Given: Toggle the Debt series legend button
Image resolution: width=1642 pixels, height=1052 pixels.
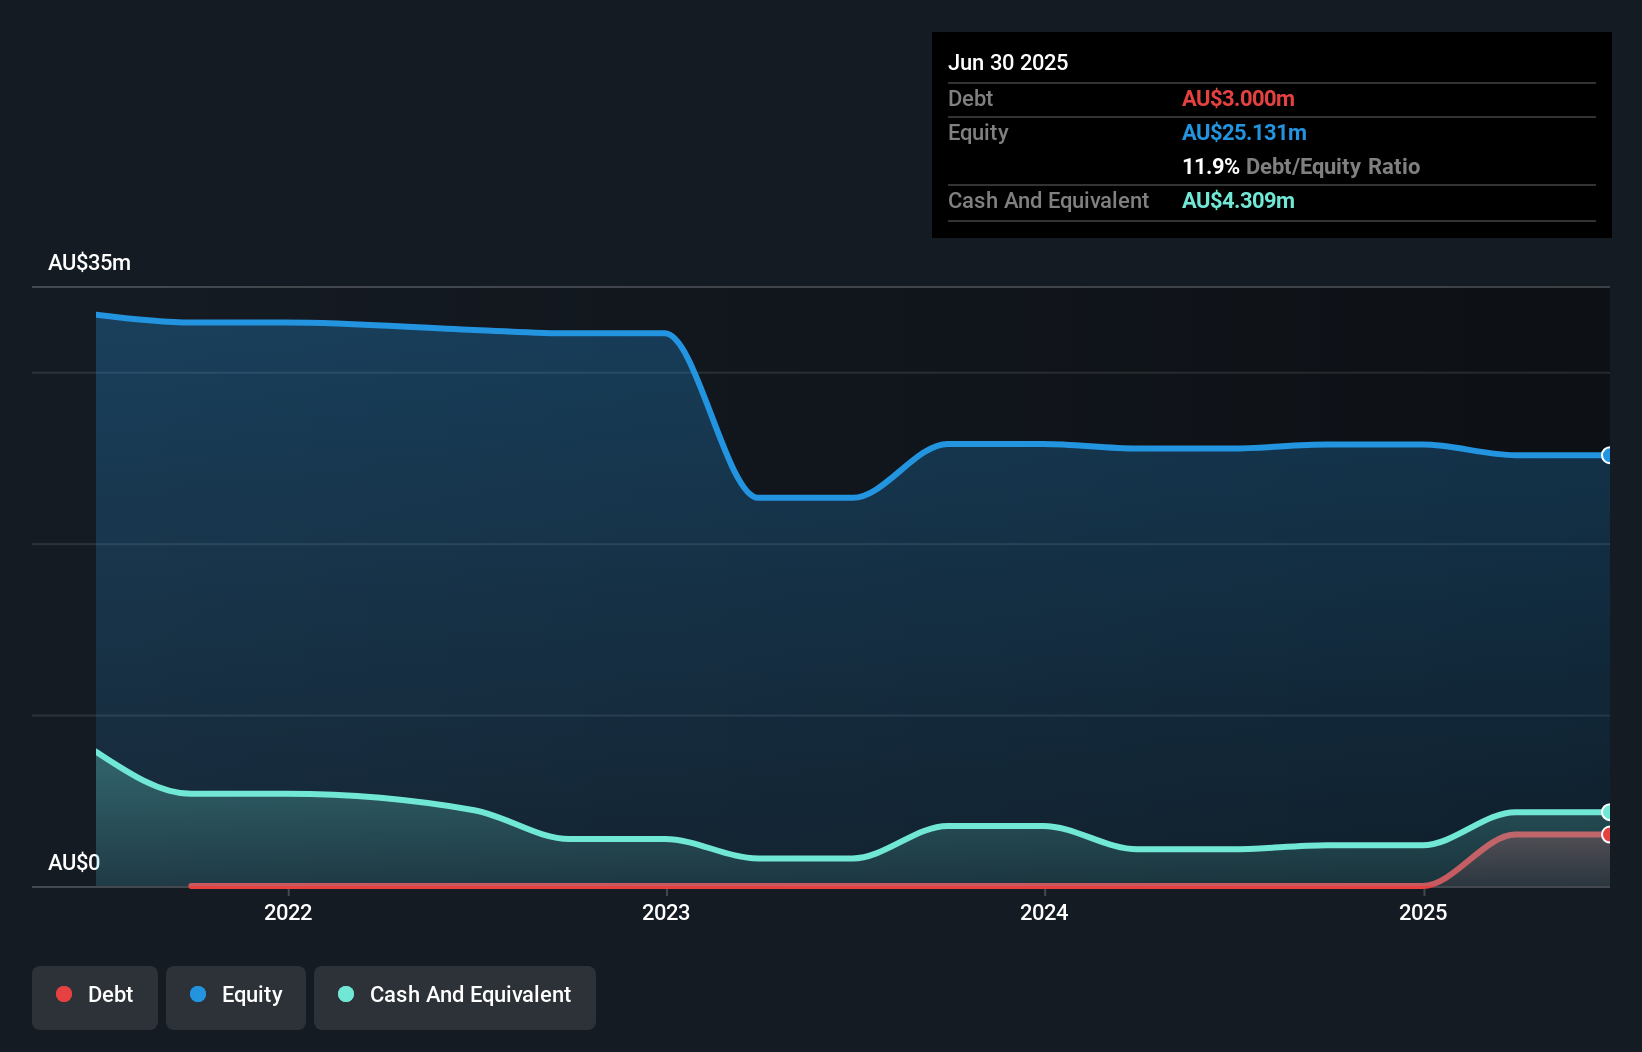Looking at the screenshot, I should (x=95, y=997).
